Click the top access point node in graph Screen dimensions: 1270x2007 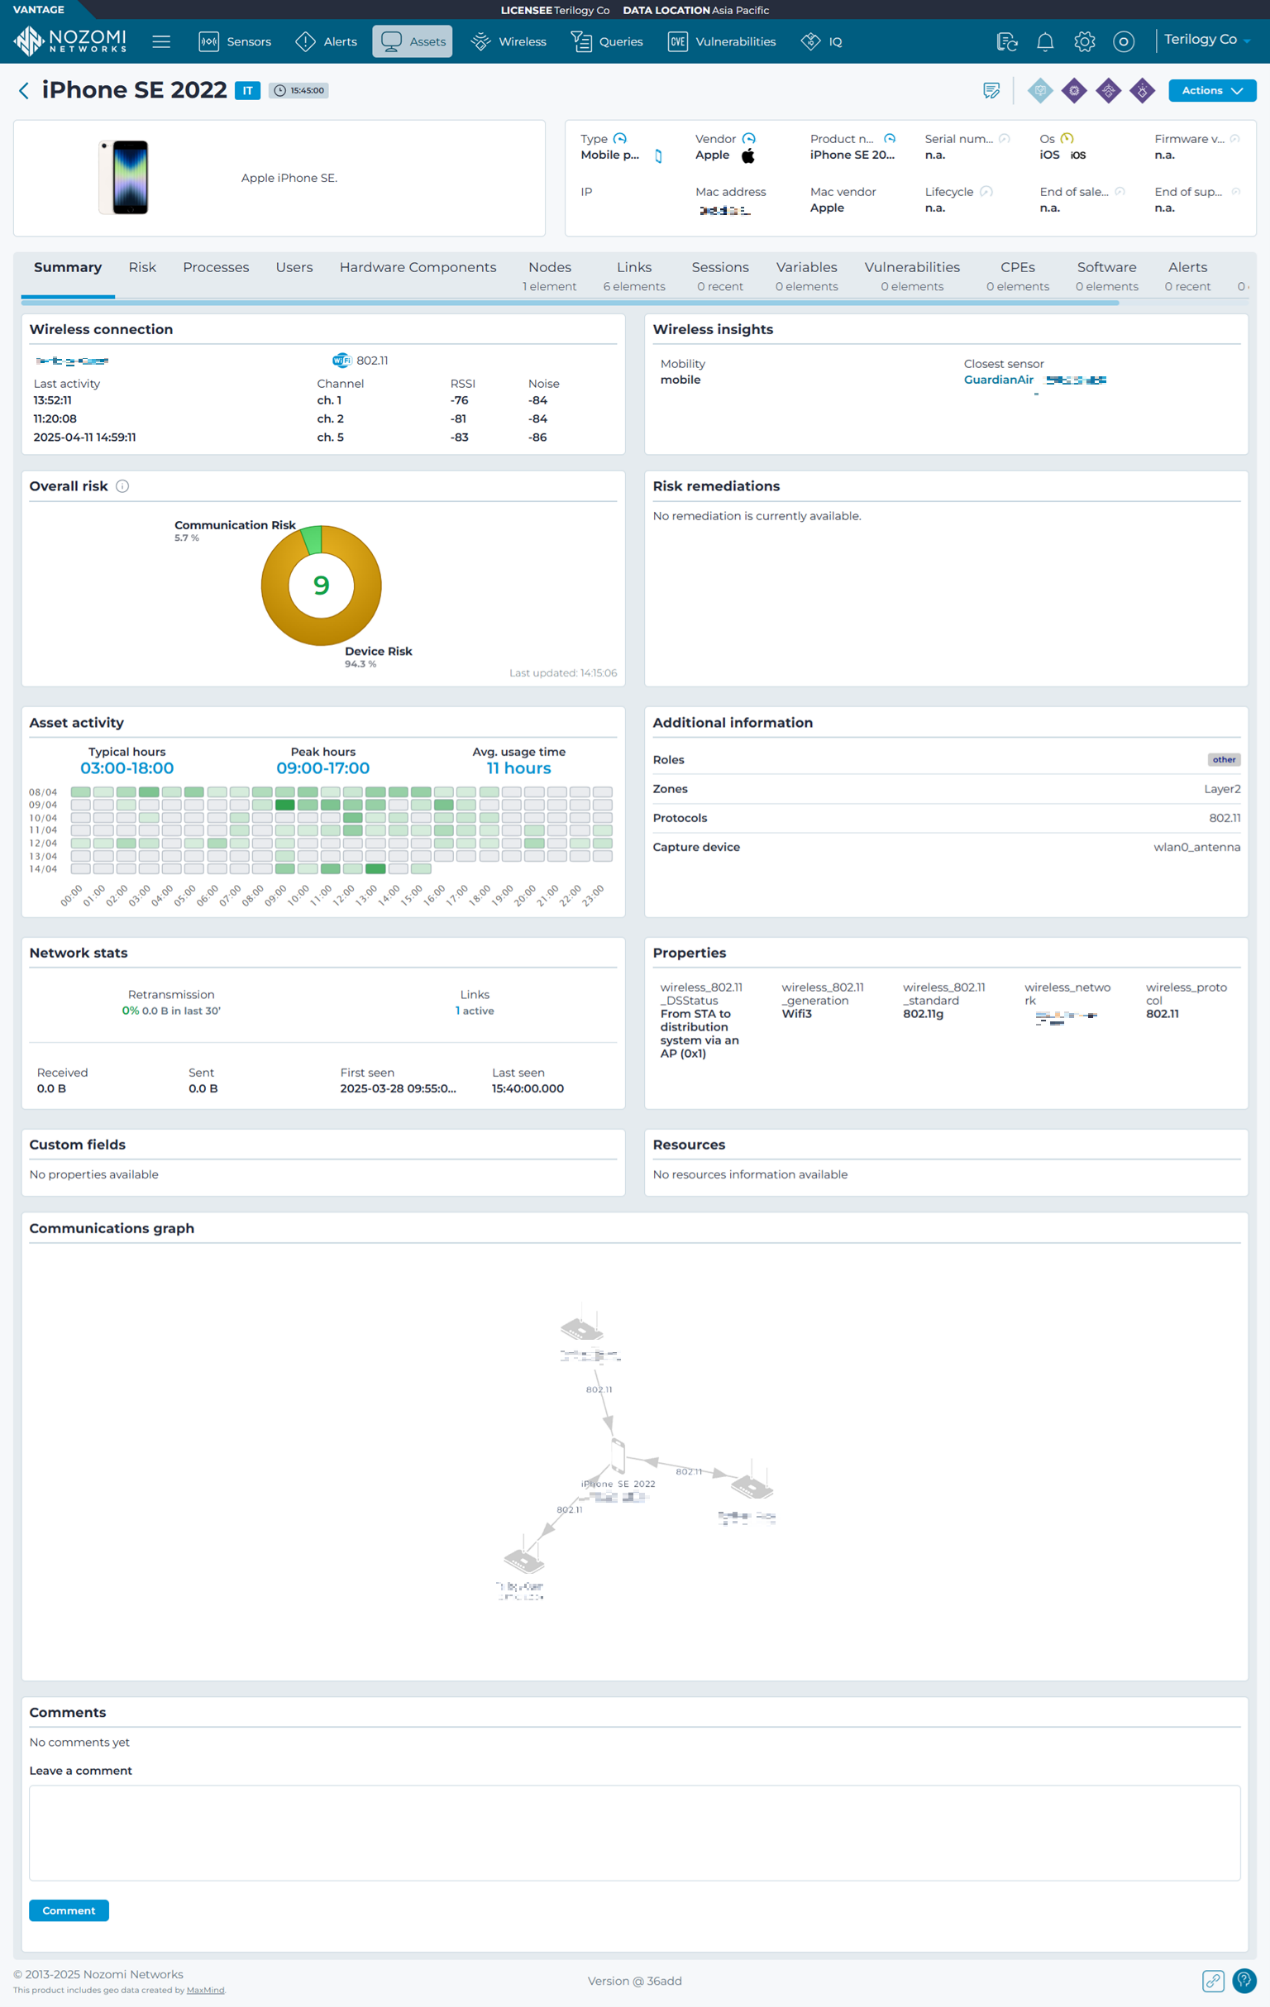point(582,1329)
